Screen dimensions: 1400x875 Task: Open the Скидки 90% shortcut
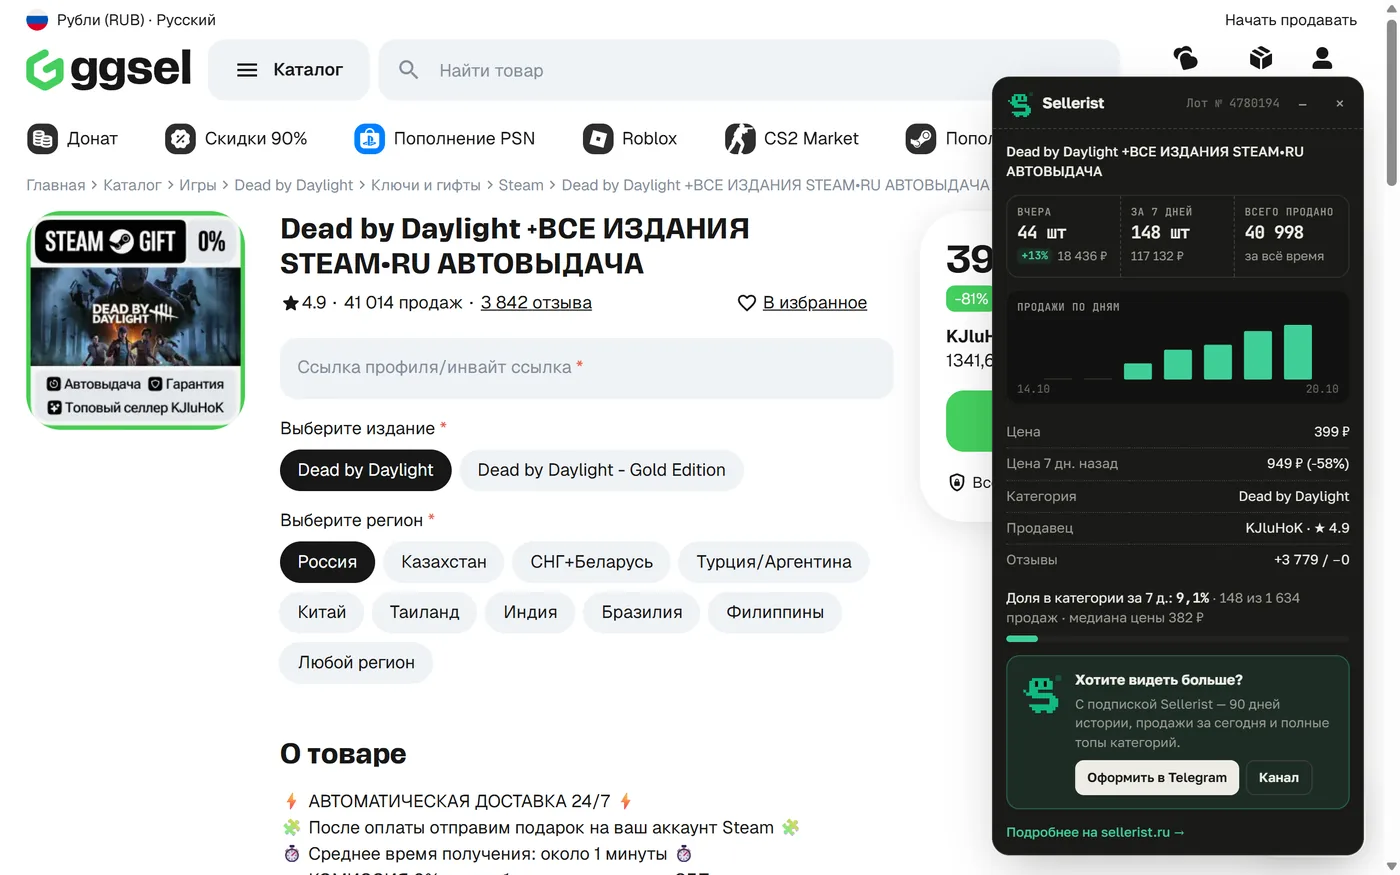click(x=236, y=139)
